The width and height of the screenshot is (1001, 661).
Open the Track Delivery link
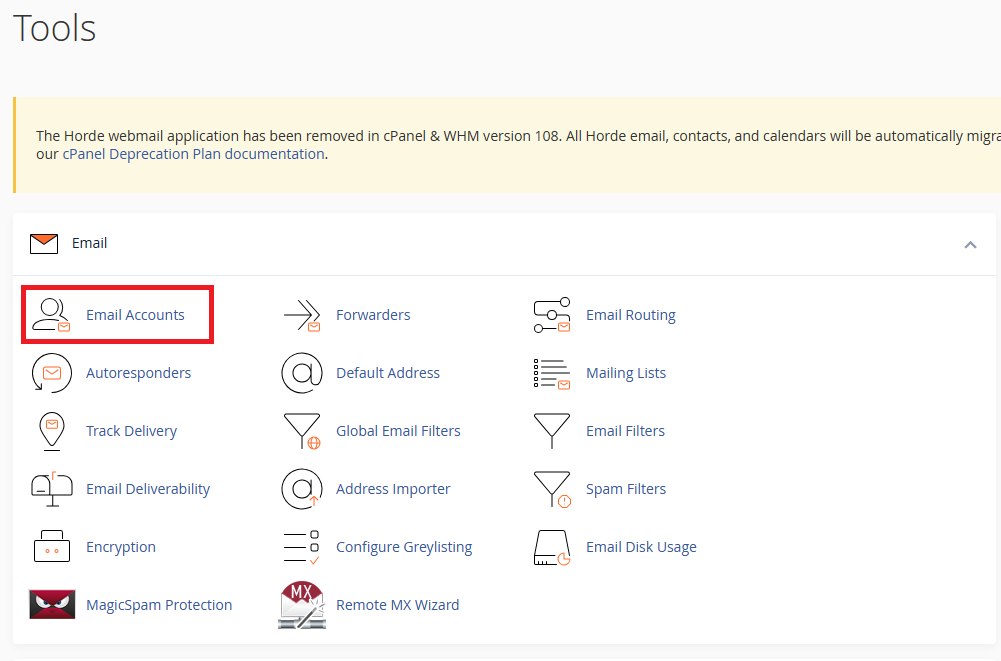pos(132,431)
